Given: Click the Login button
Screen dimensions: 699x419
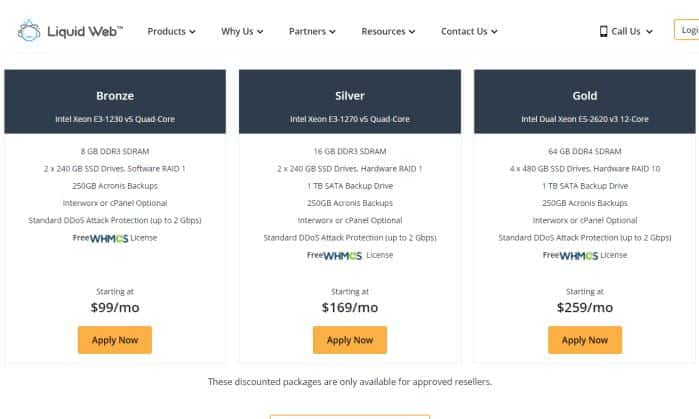Looking at the screenshot, I should (687, 30).
